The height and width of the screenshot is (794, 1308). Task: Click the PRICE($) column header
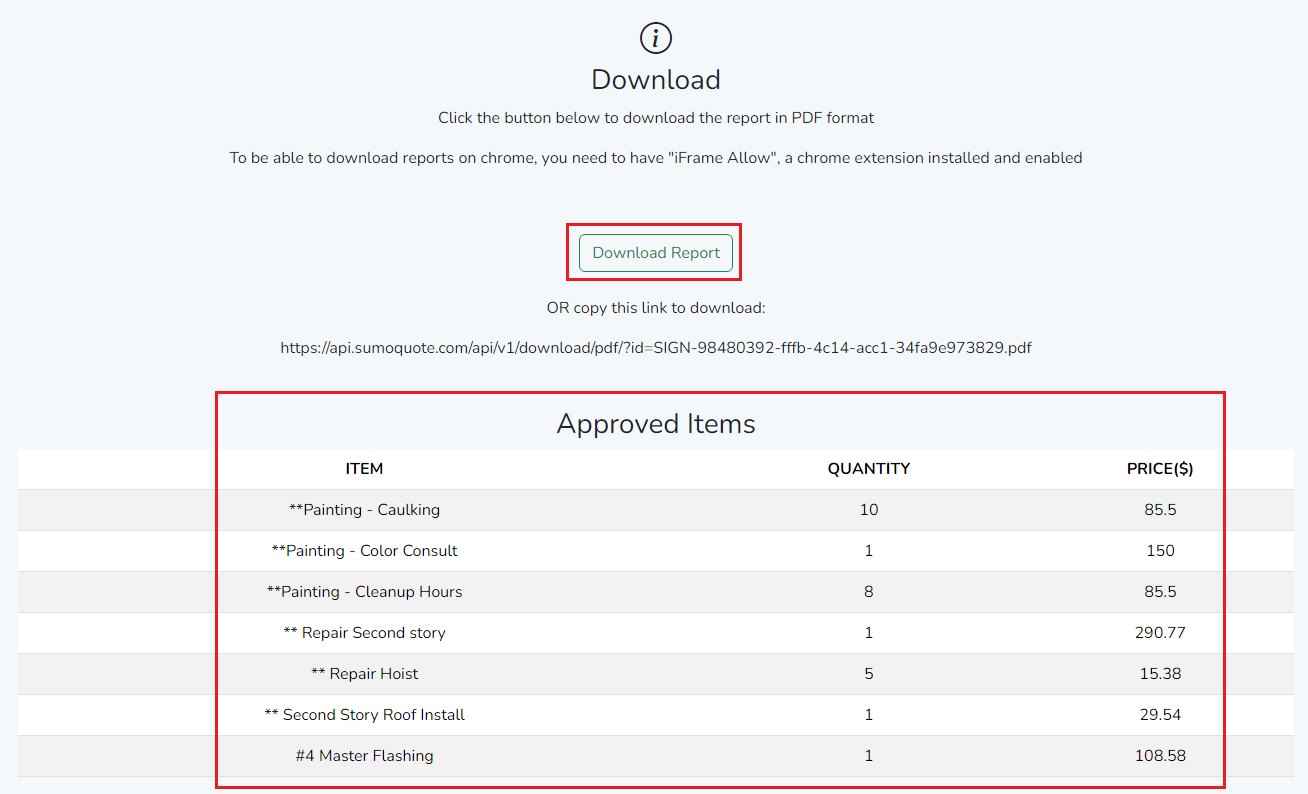tap(1160, 468)
